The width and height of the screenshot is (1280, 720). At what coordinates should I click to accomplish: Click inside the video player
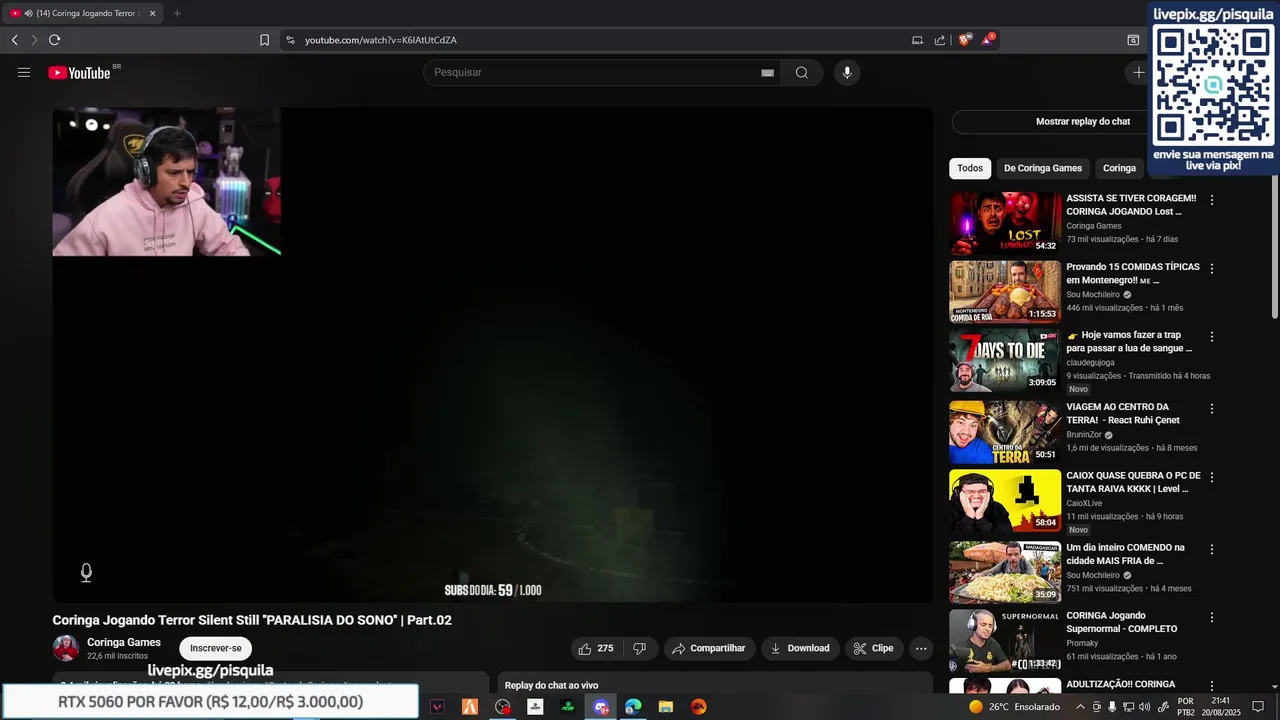point(493,355)
